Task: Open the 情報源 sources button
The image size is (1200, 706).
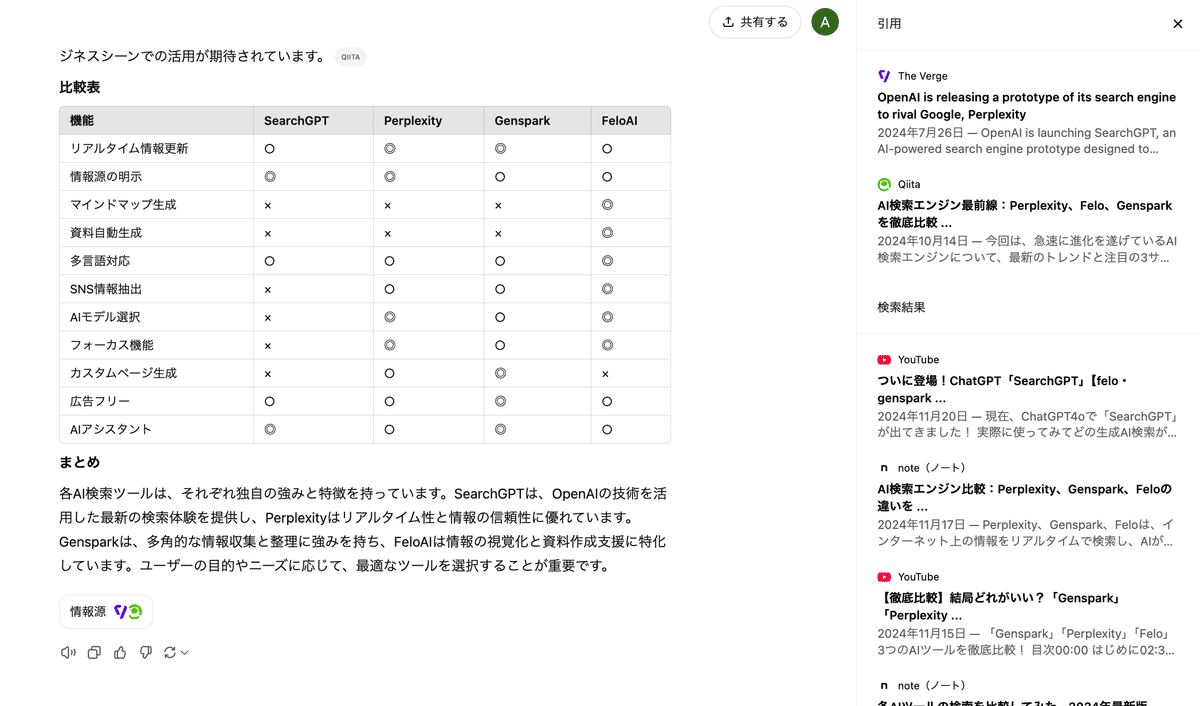Action: pyautogui.click(x=105, y=612)
